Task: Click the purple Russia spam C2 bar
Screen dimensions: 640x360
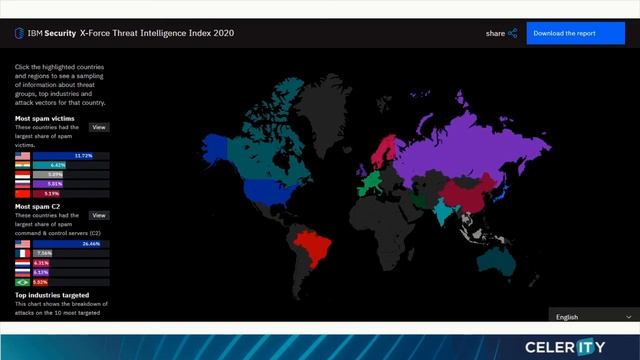Action: [41, 272]
